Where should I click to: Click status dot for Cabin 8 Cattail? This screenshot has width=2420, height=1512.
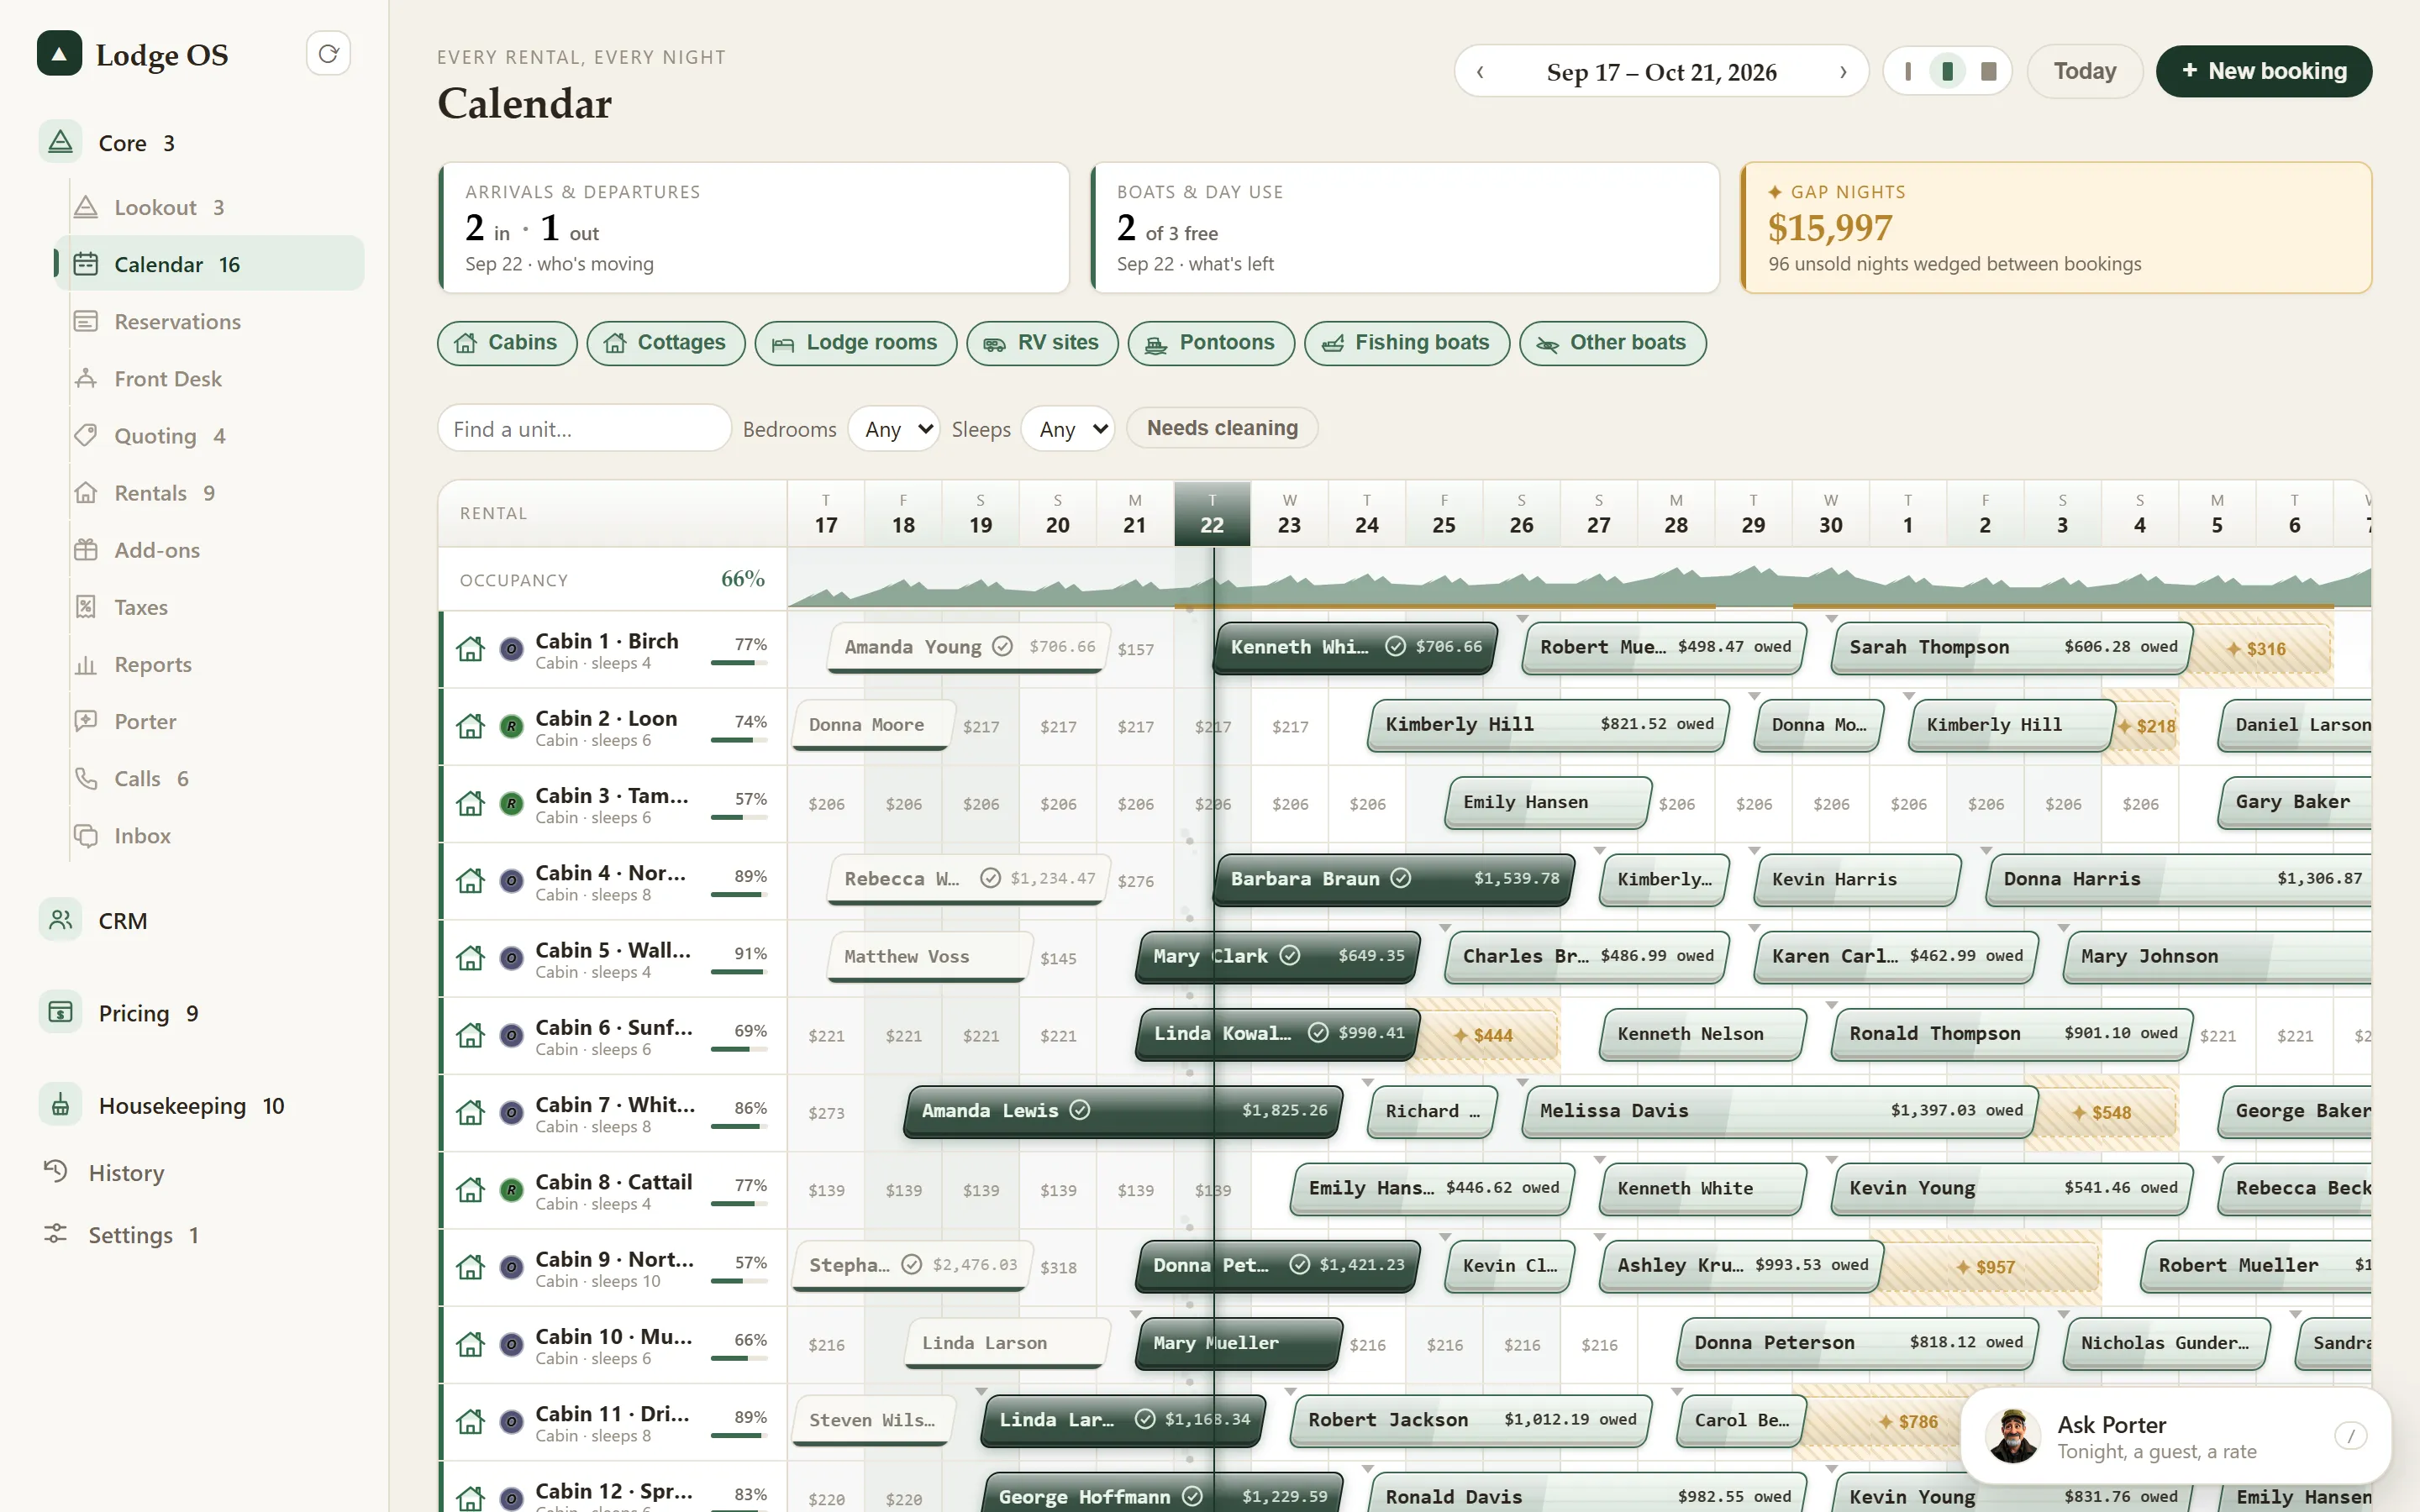511,1190
